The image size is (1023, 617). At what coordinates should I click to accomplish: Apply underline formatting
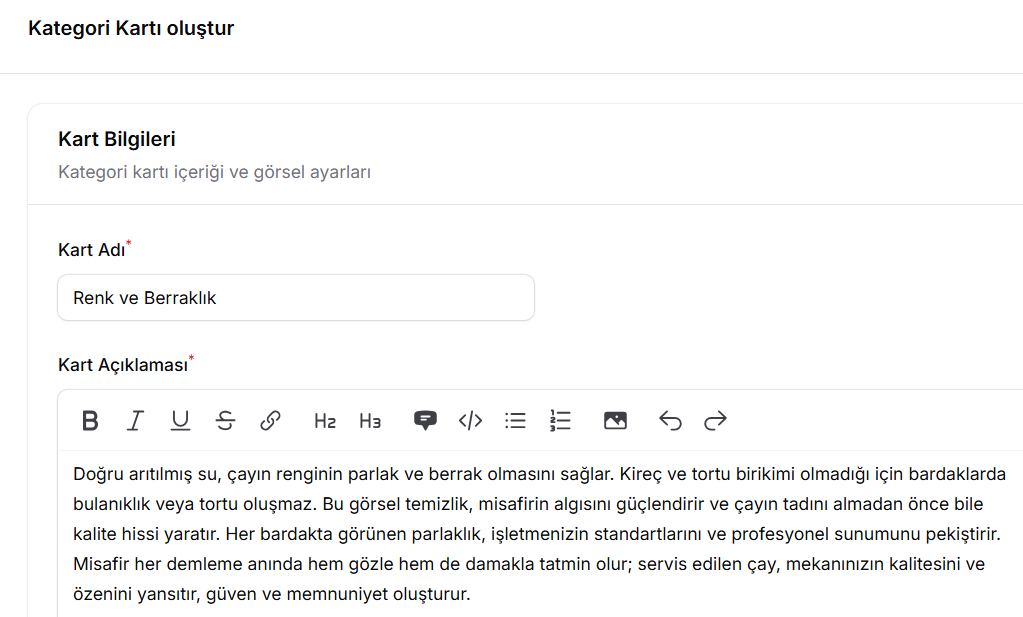point(180,420)
